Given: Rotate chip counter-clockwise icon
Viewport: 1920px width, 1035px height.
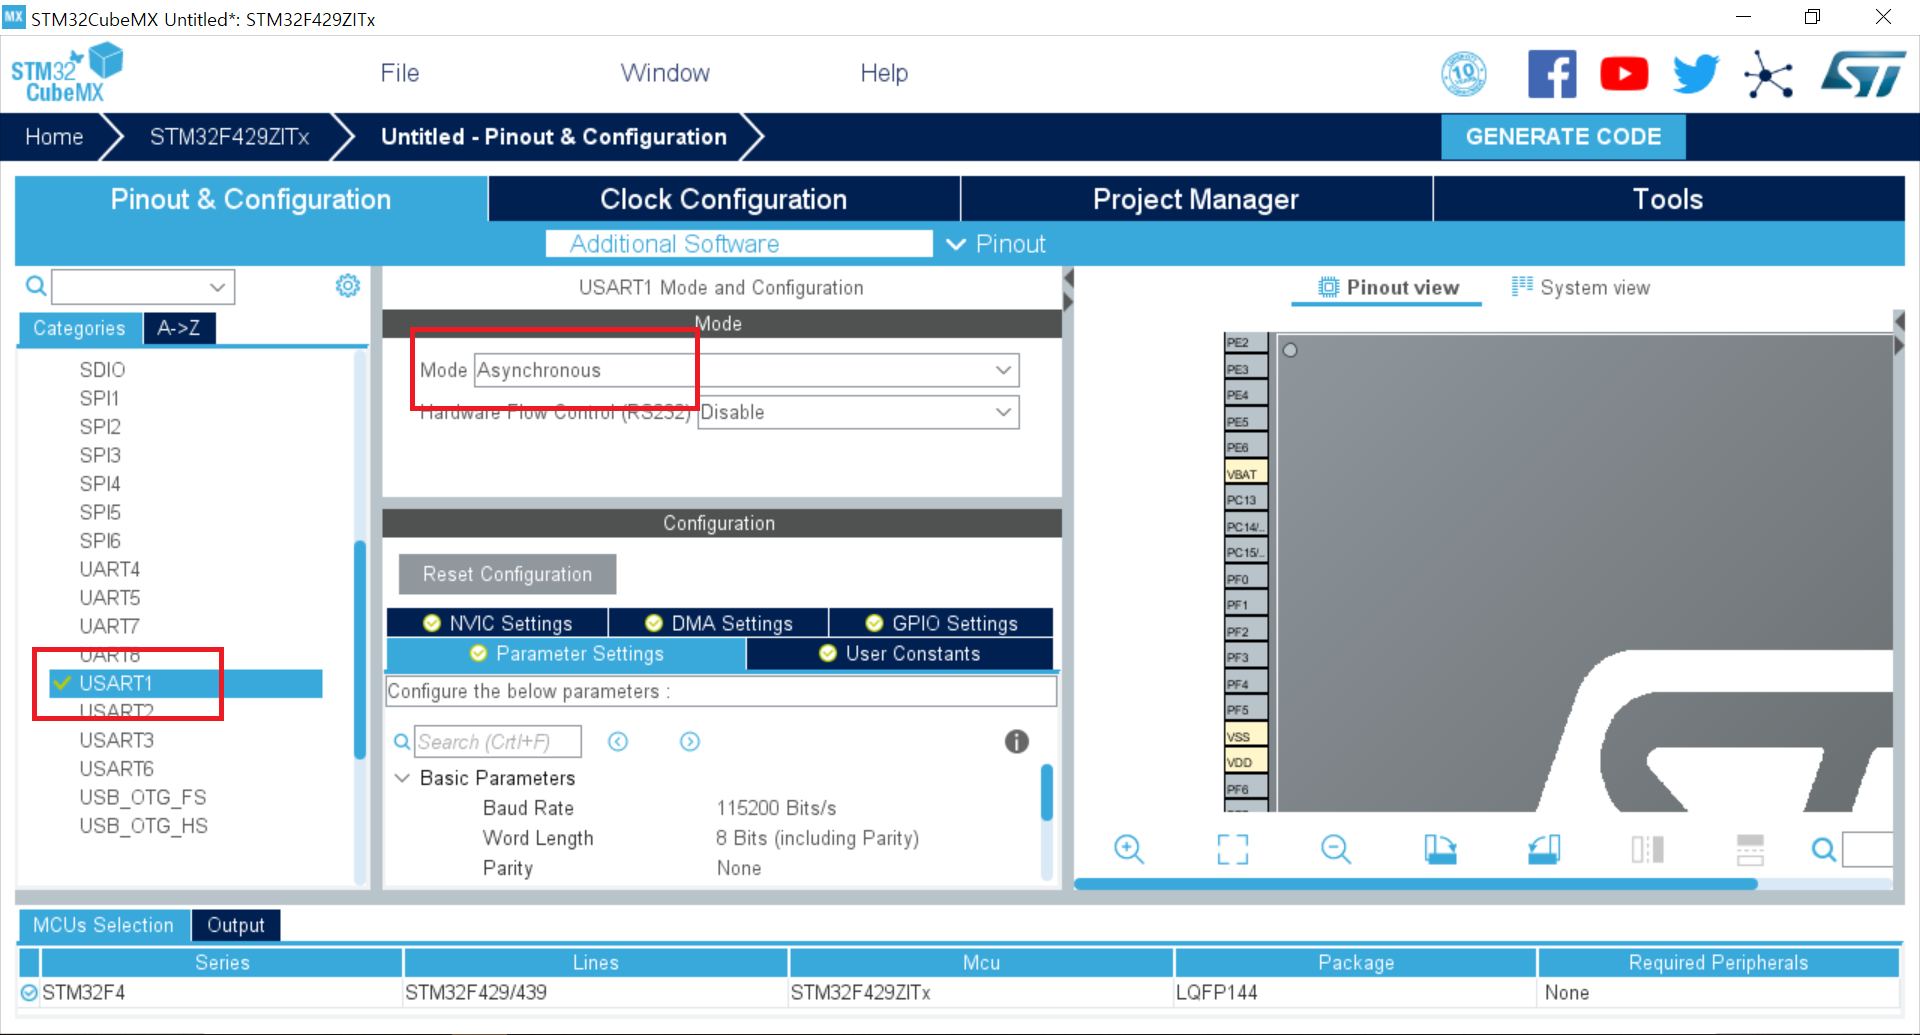Looking at the screenshot, I should (1544, 849).
